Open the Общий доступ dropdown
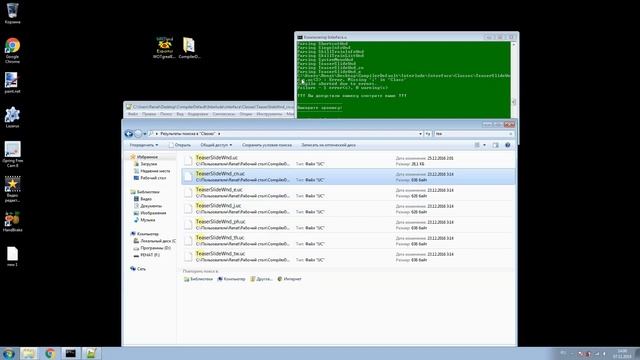 (x=216, y=145)
